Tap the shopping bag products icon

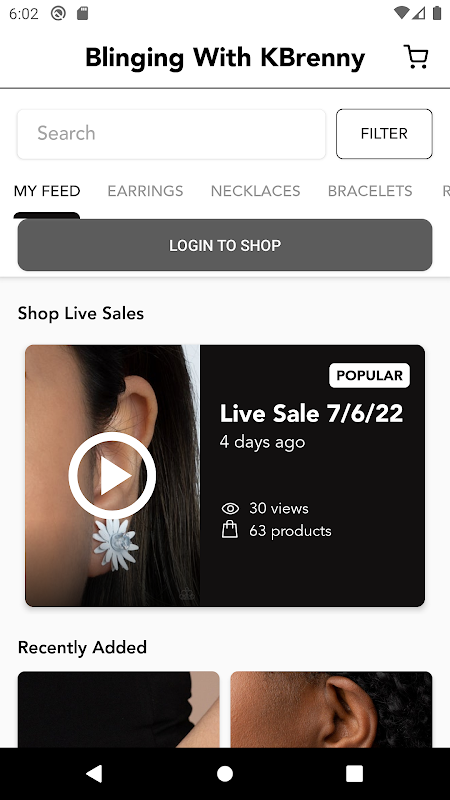pyautogui.click(x=230, y=530)
